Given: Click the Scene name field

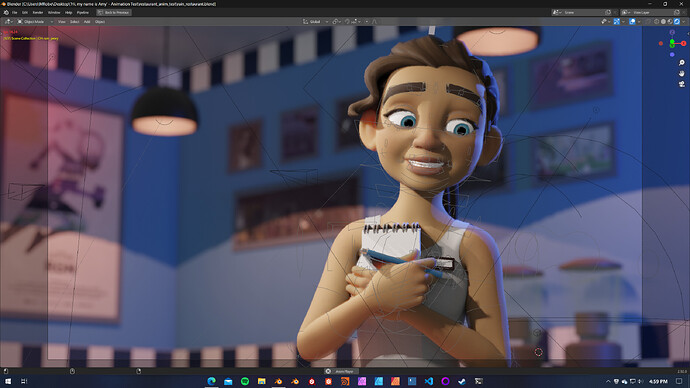Looking at the screenshot, I should [583, 12].
